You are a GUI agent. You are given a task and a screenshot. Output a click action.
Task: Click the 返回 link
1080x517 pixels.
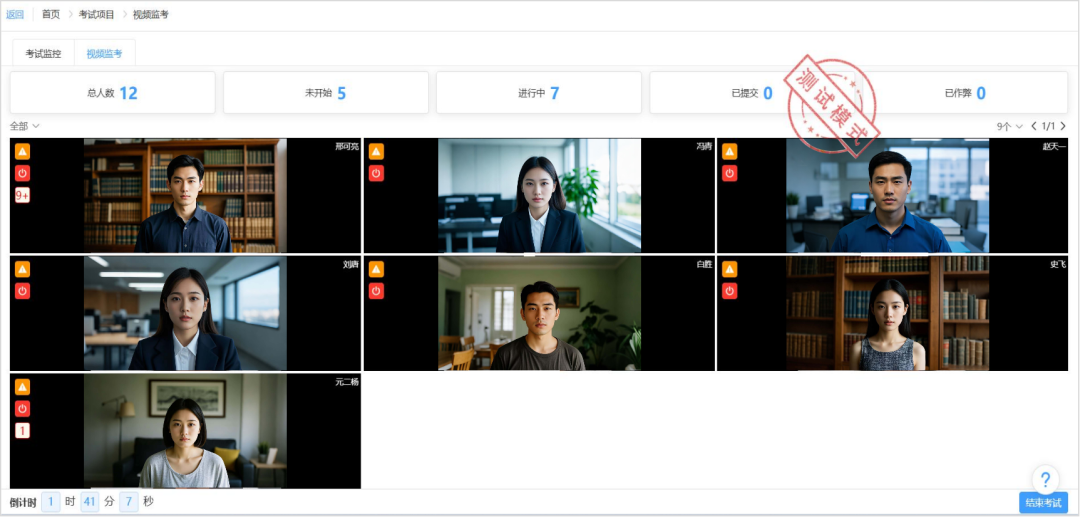pyautogui.click(x=15, y=14)
